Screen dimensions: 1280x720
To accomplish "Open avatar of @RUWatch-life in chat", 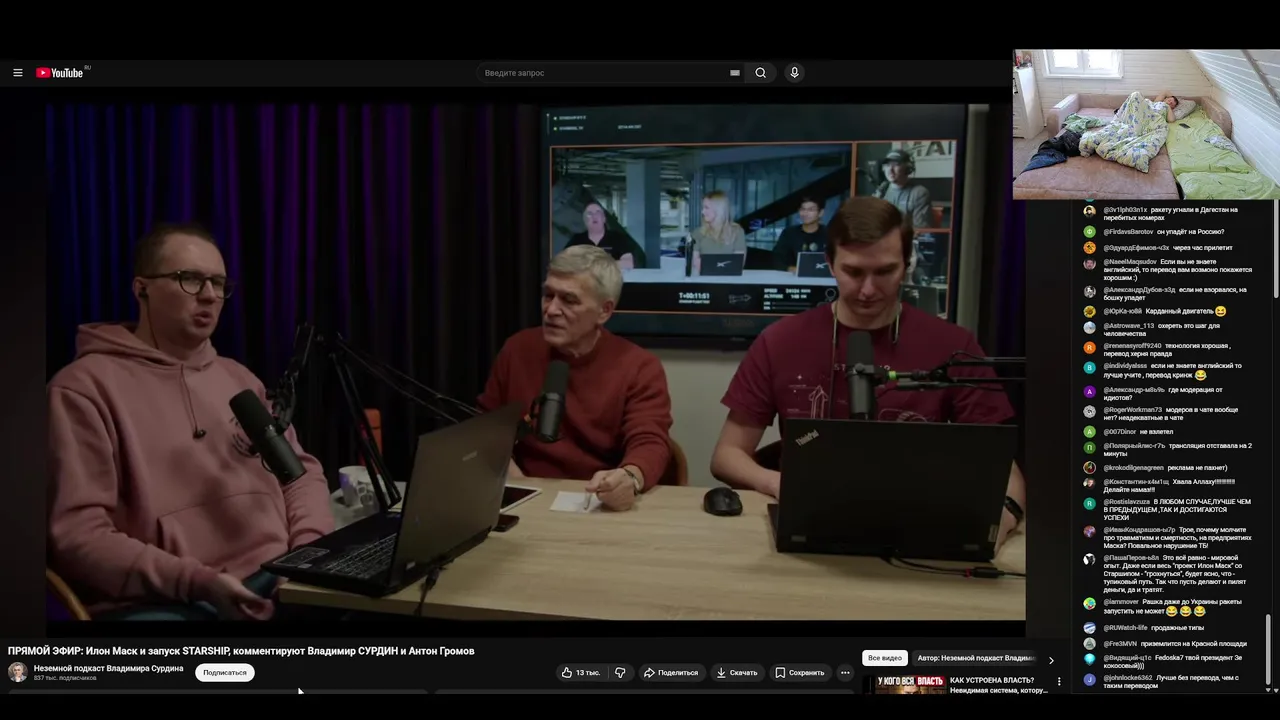I will tap(1089, 628).
